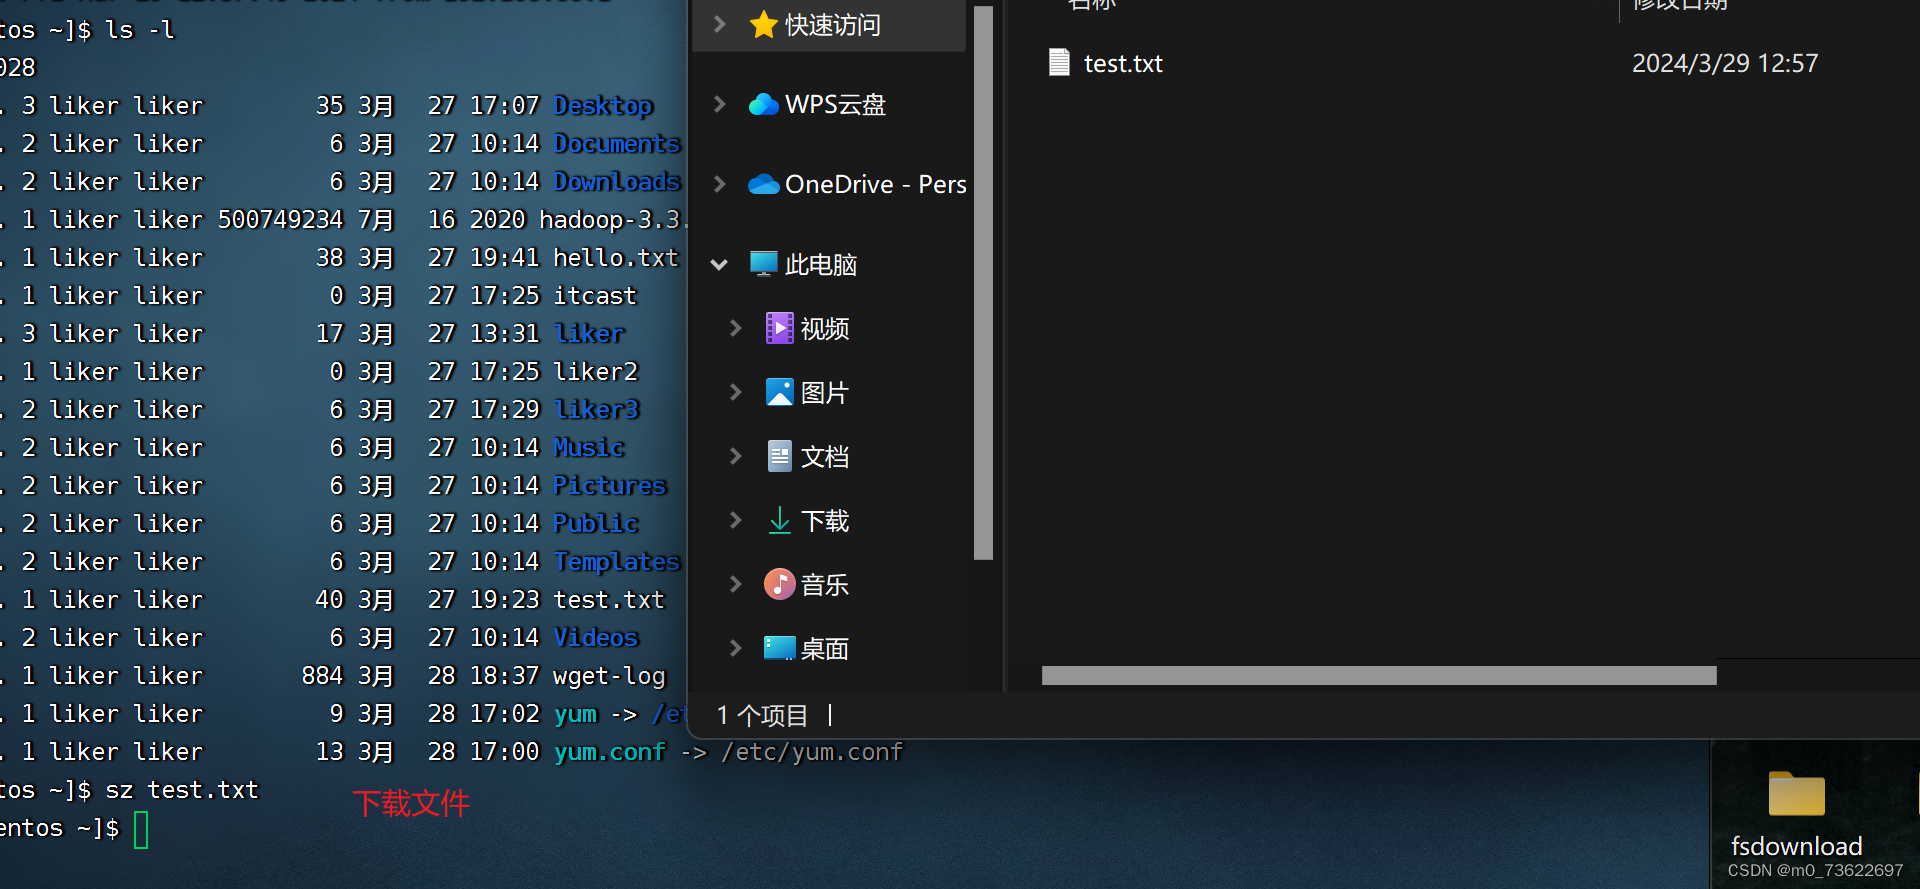Open the 文档 folder entry
Viewport: 1920px width, 889px height.
[825, 456]
